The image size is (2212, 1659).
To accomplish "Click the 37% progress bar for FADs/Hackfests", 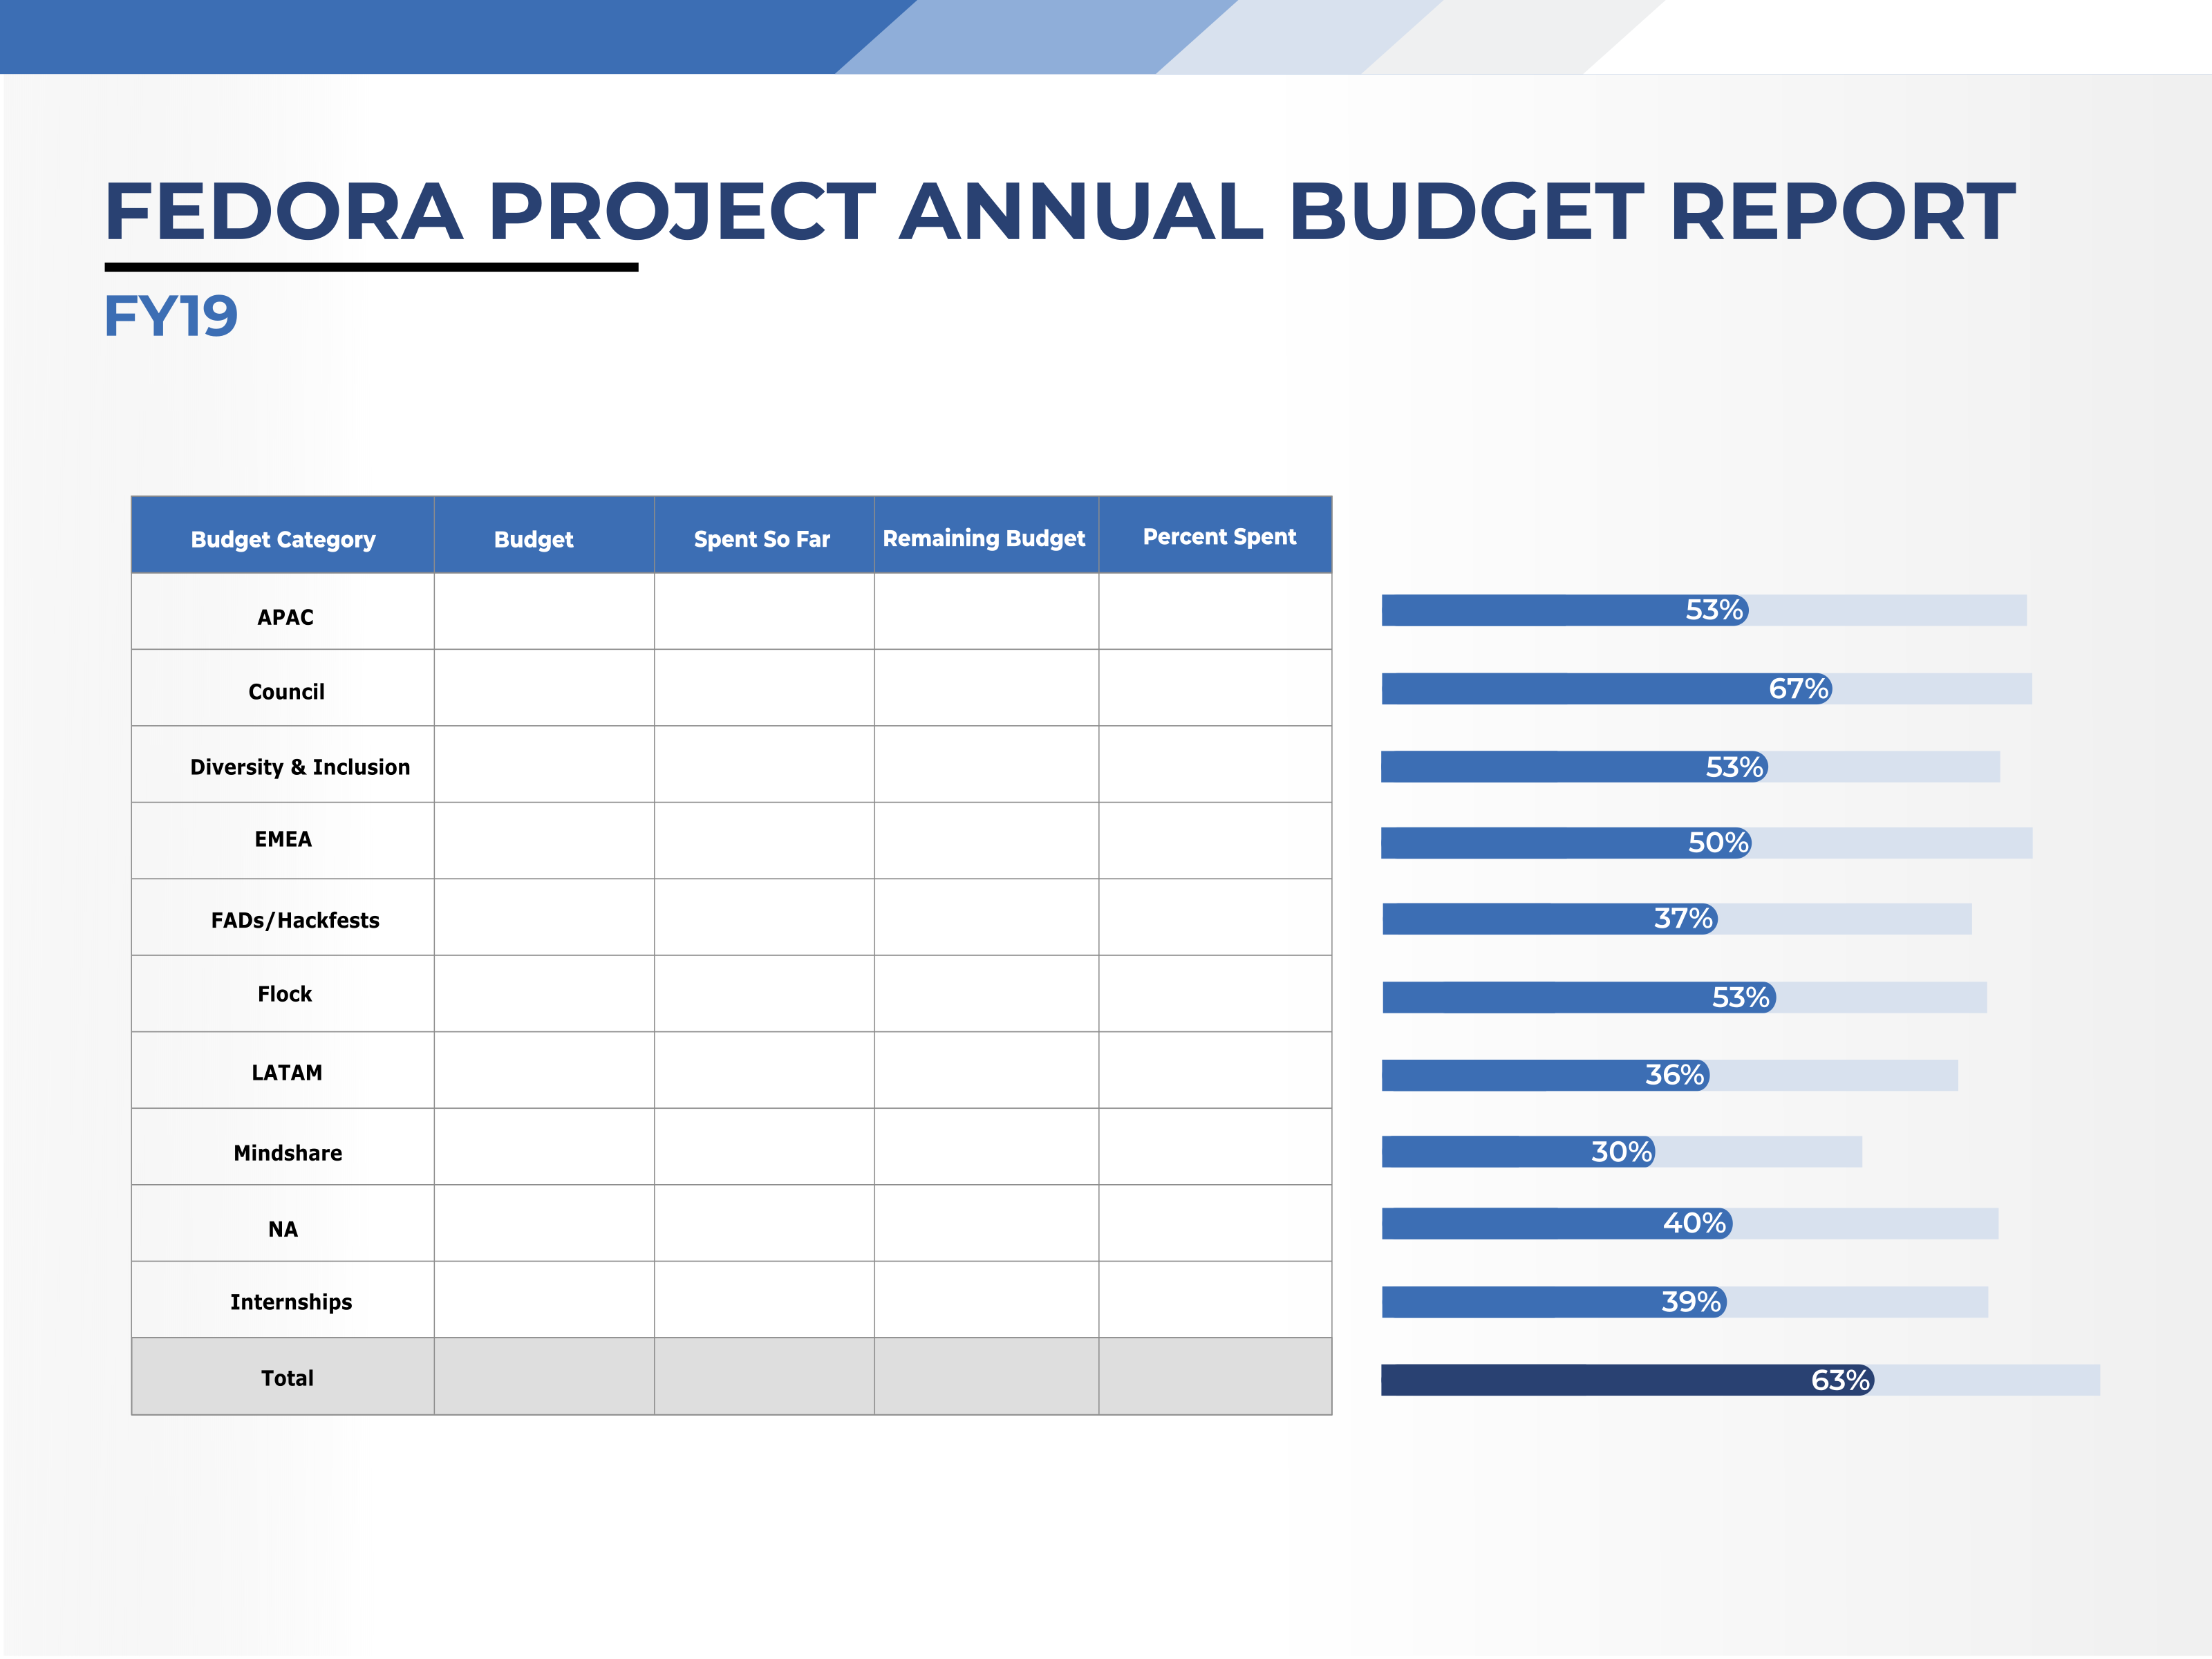I will [1677, 919].
